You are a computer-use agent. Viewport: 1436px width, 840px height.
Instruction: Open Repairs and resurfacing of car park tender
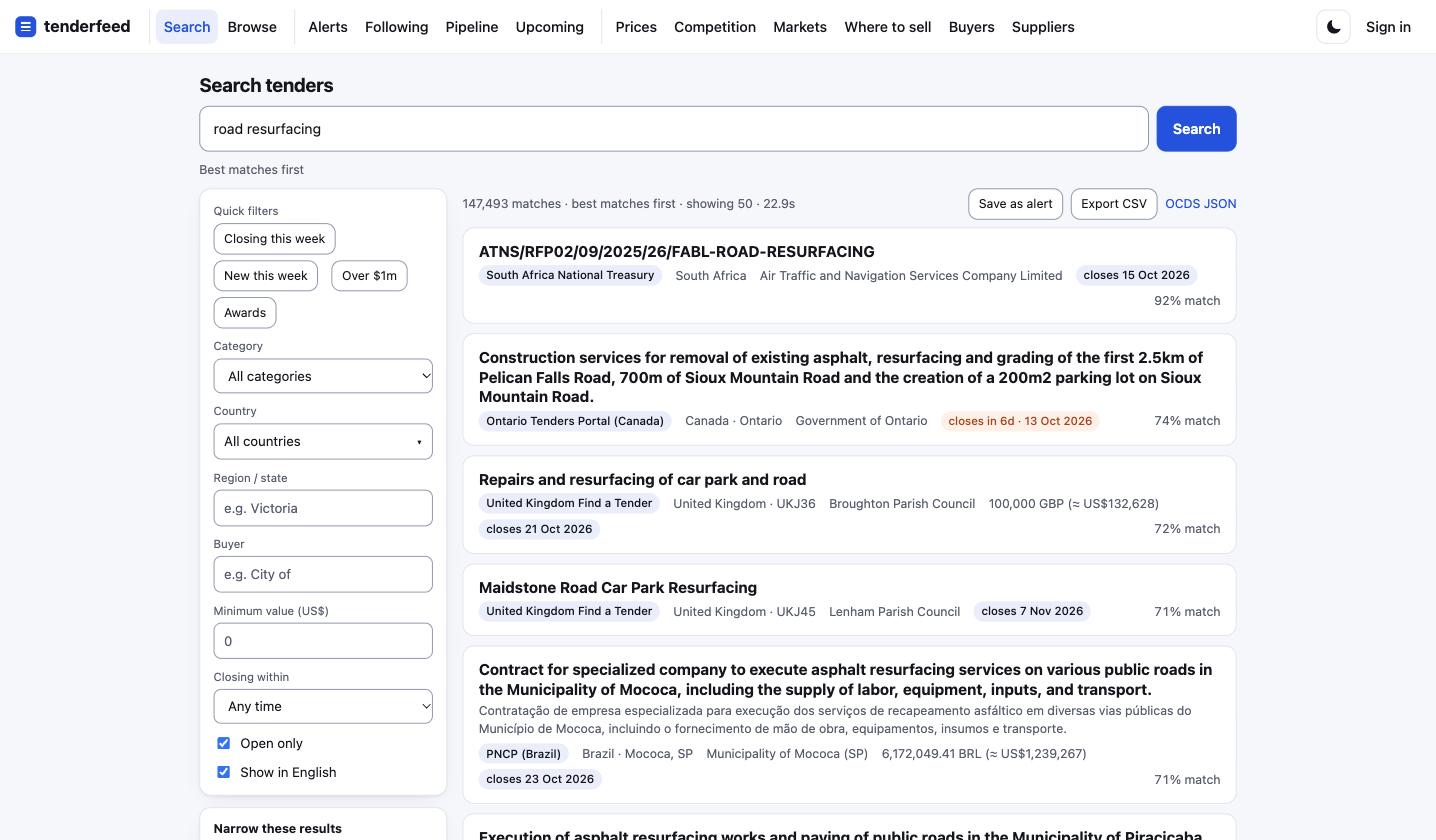(x=642, y=480)
